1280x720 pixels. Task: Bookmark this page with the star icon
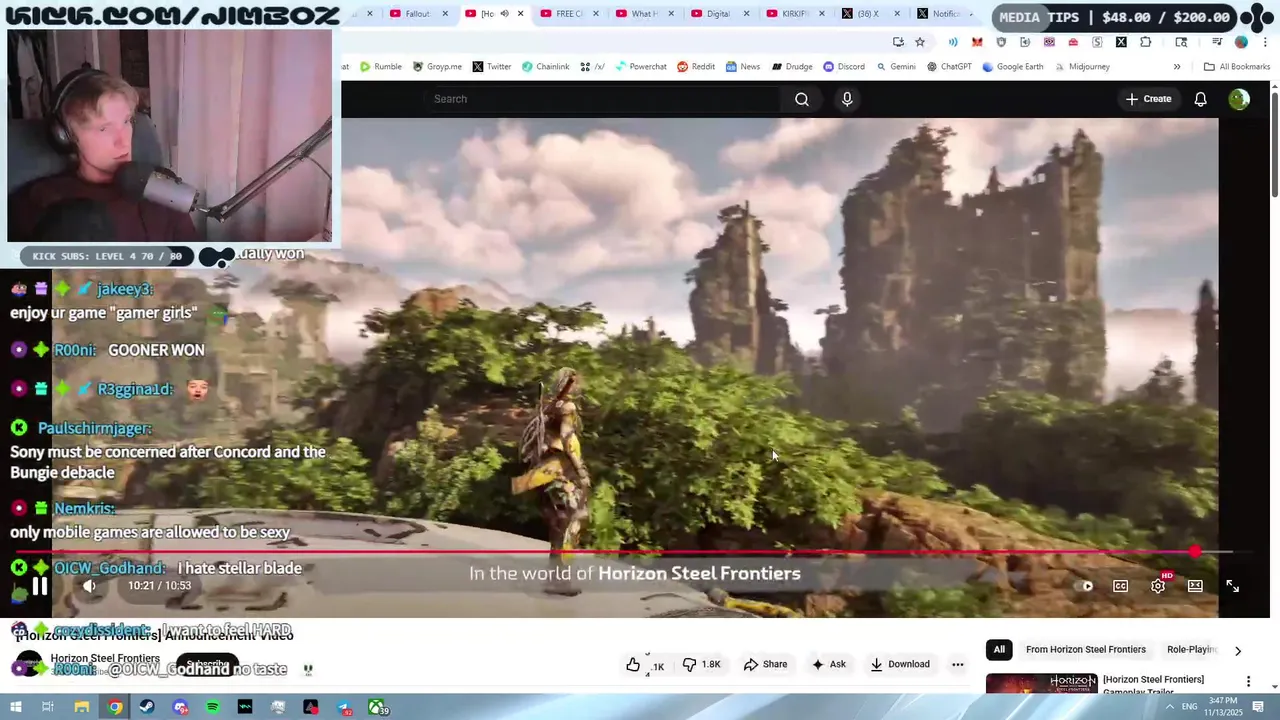(920, 42)
